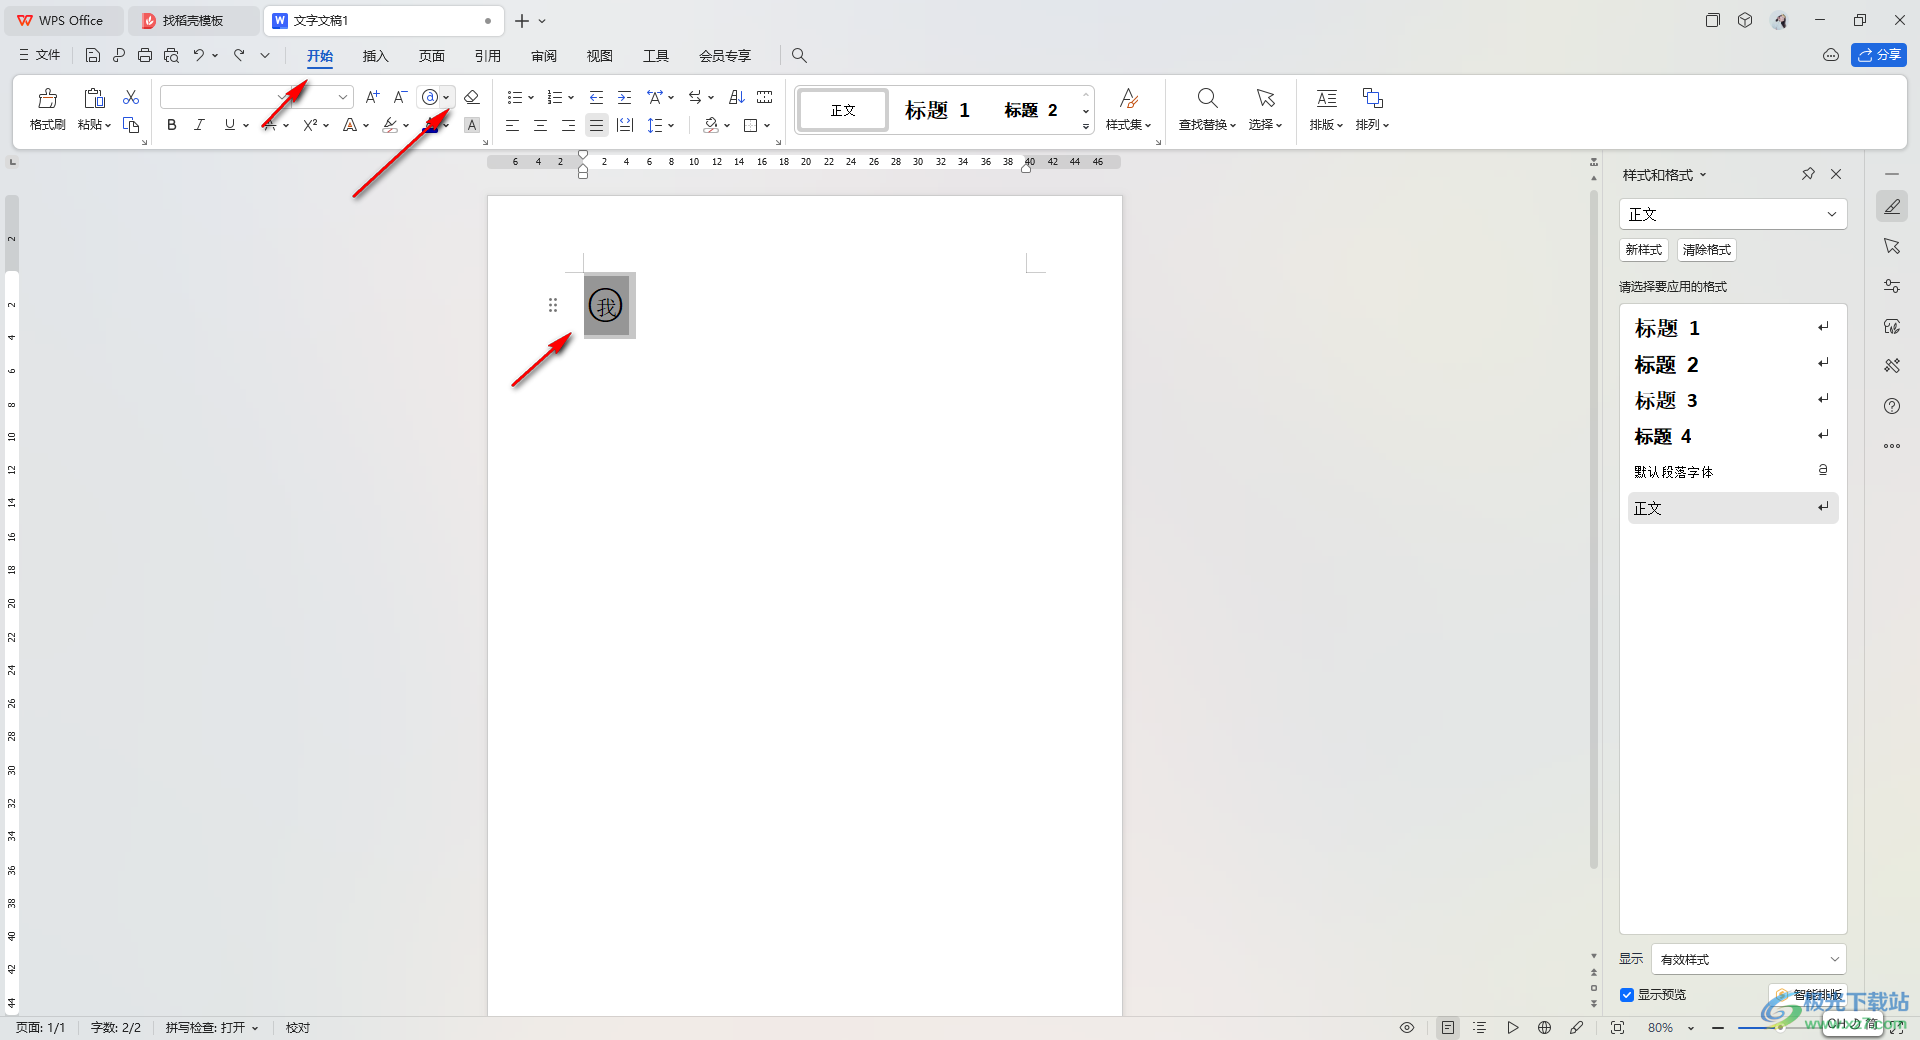Open the Select (选择) dropdown
This screenshot has width=1920, height=1040.
(1265, 110)
